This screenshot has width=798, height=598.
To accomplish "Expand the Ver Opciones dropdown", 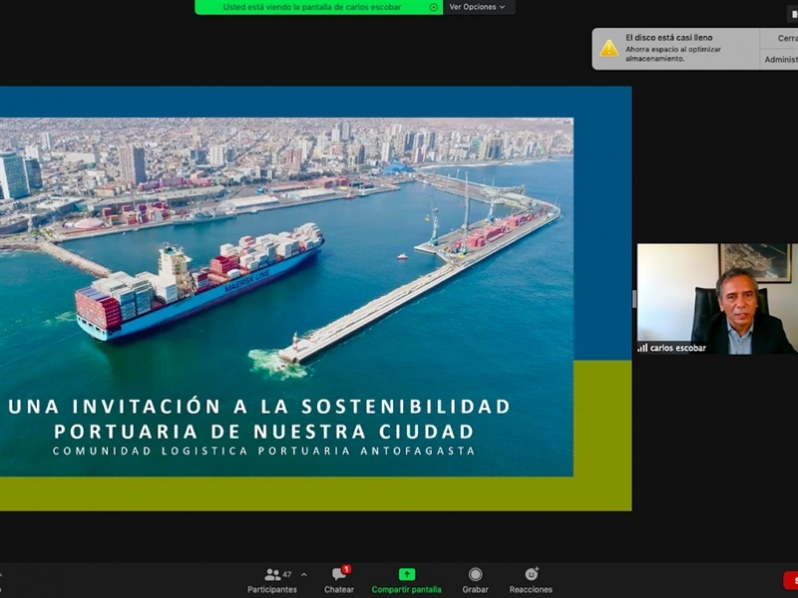I will [x=477, y=7].
